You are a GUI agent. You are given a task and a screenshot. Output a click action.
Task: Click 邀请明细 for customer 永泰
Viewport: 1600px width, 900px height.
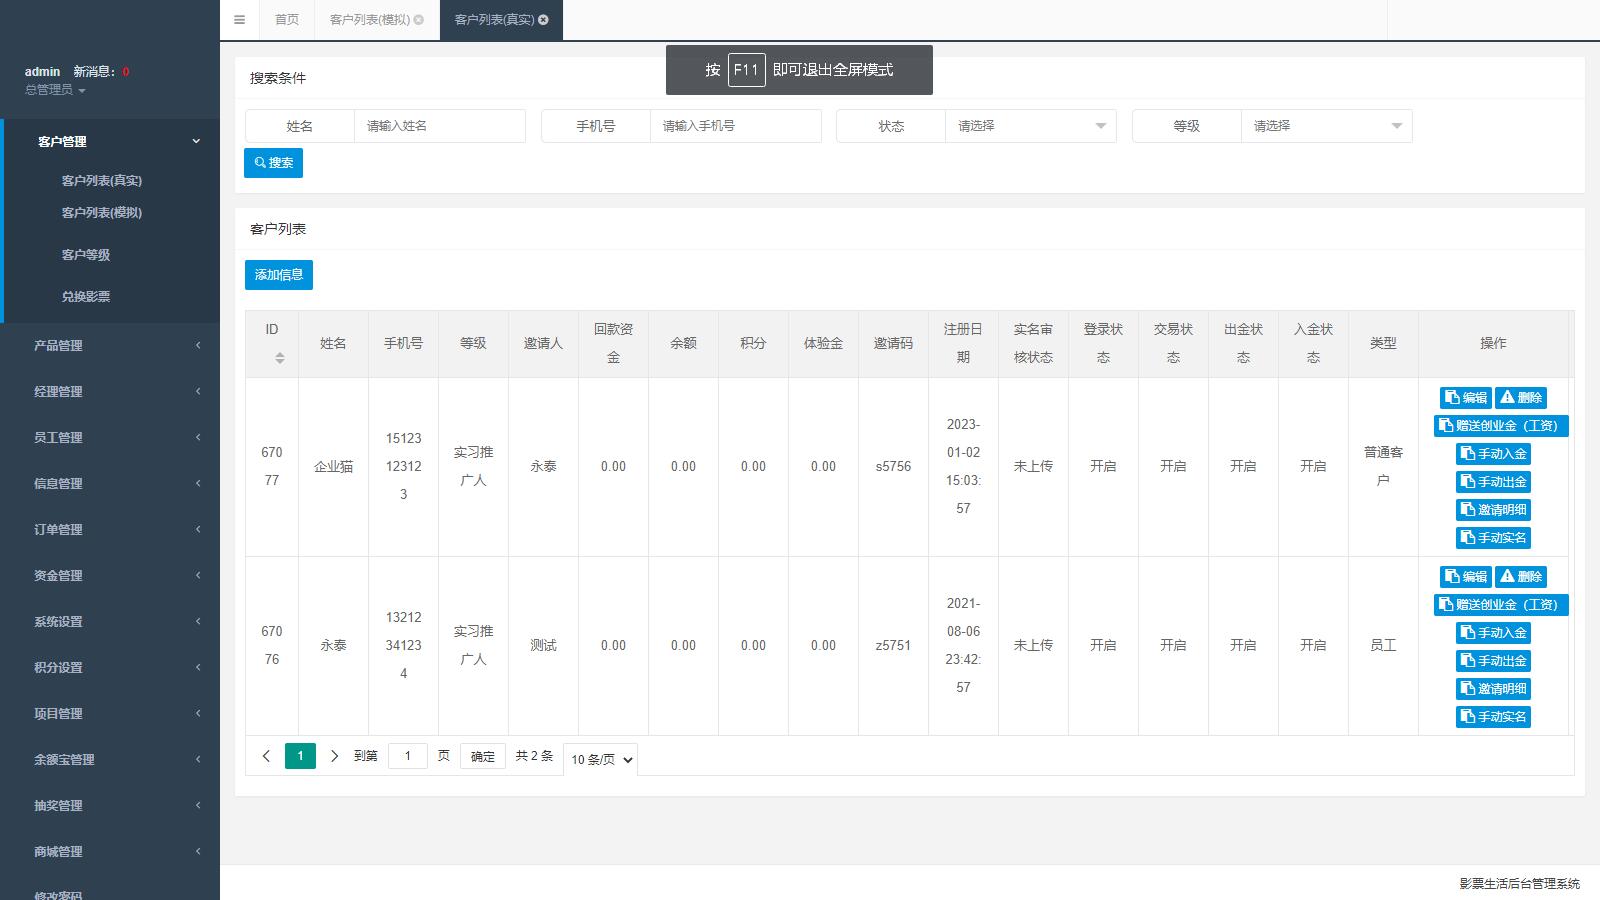point(1493,689)
